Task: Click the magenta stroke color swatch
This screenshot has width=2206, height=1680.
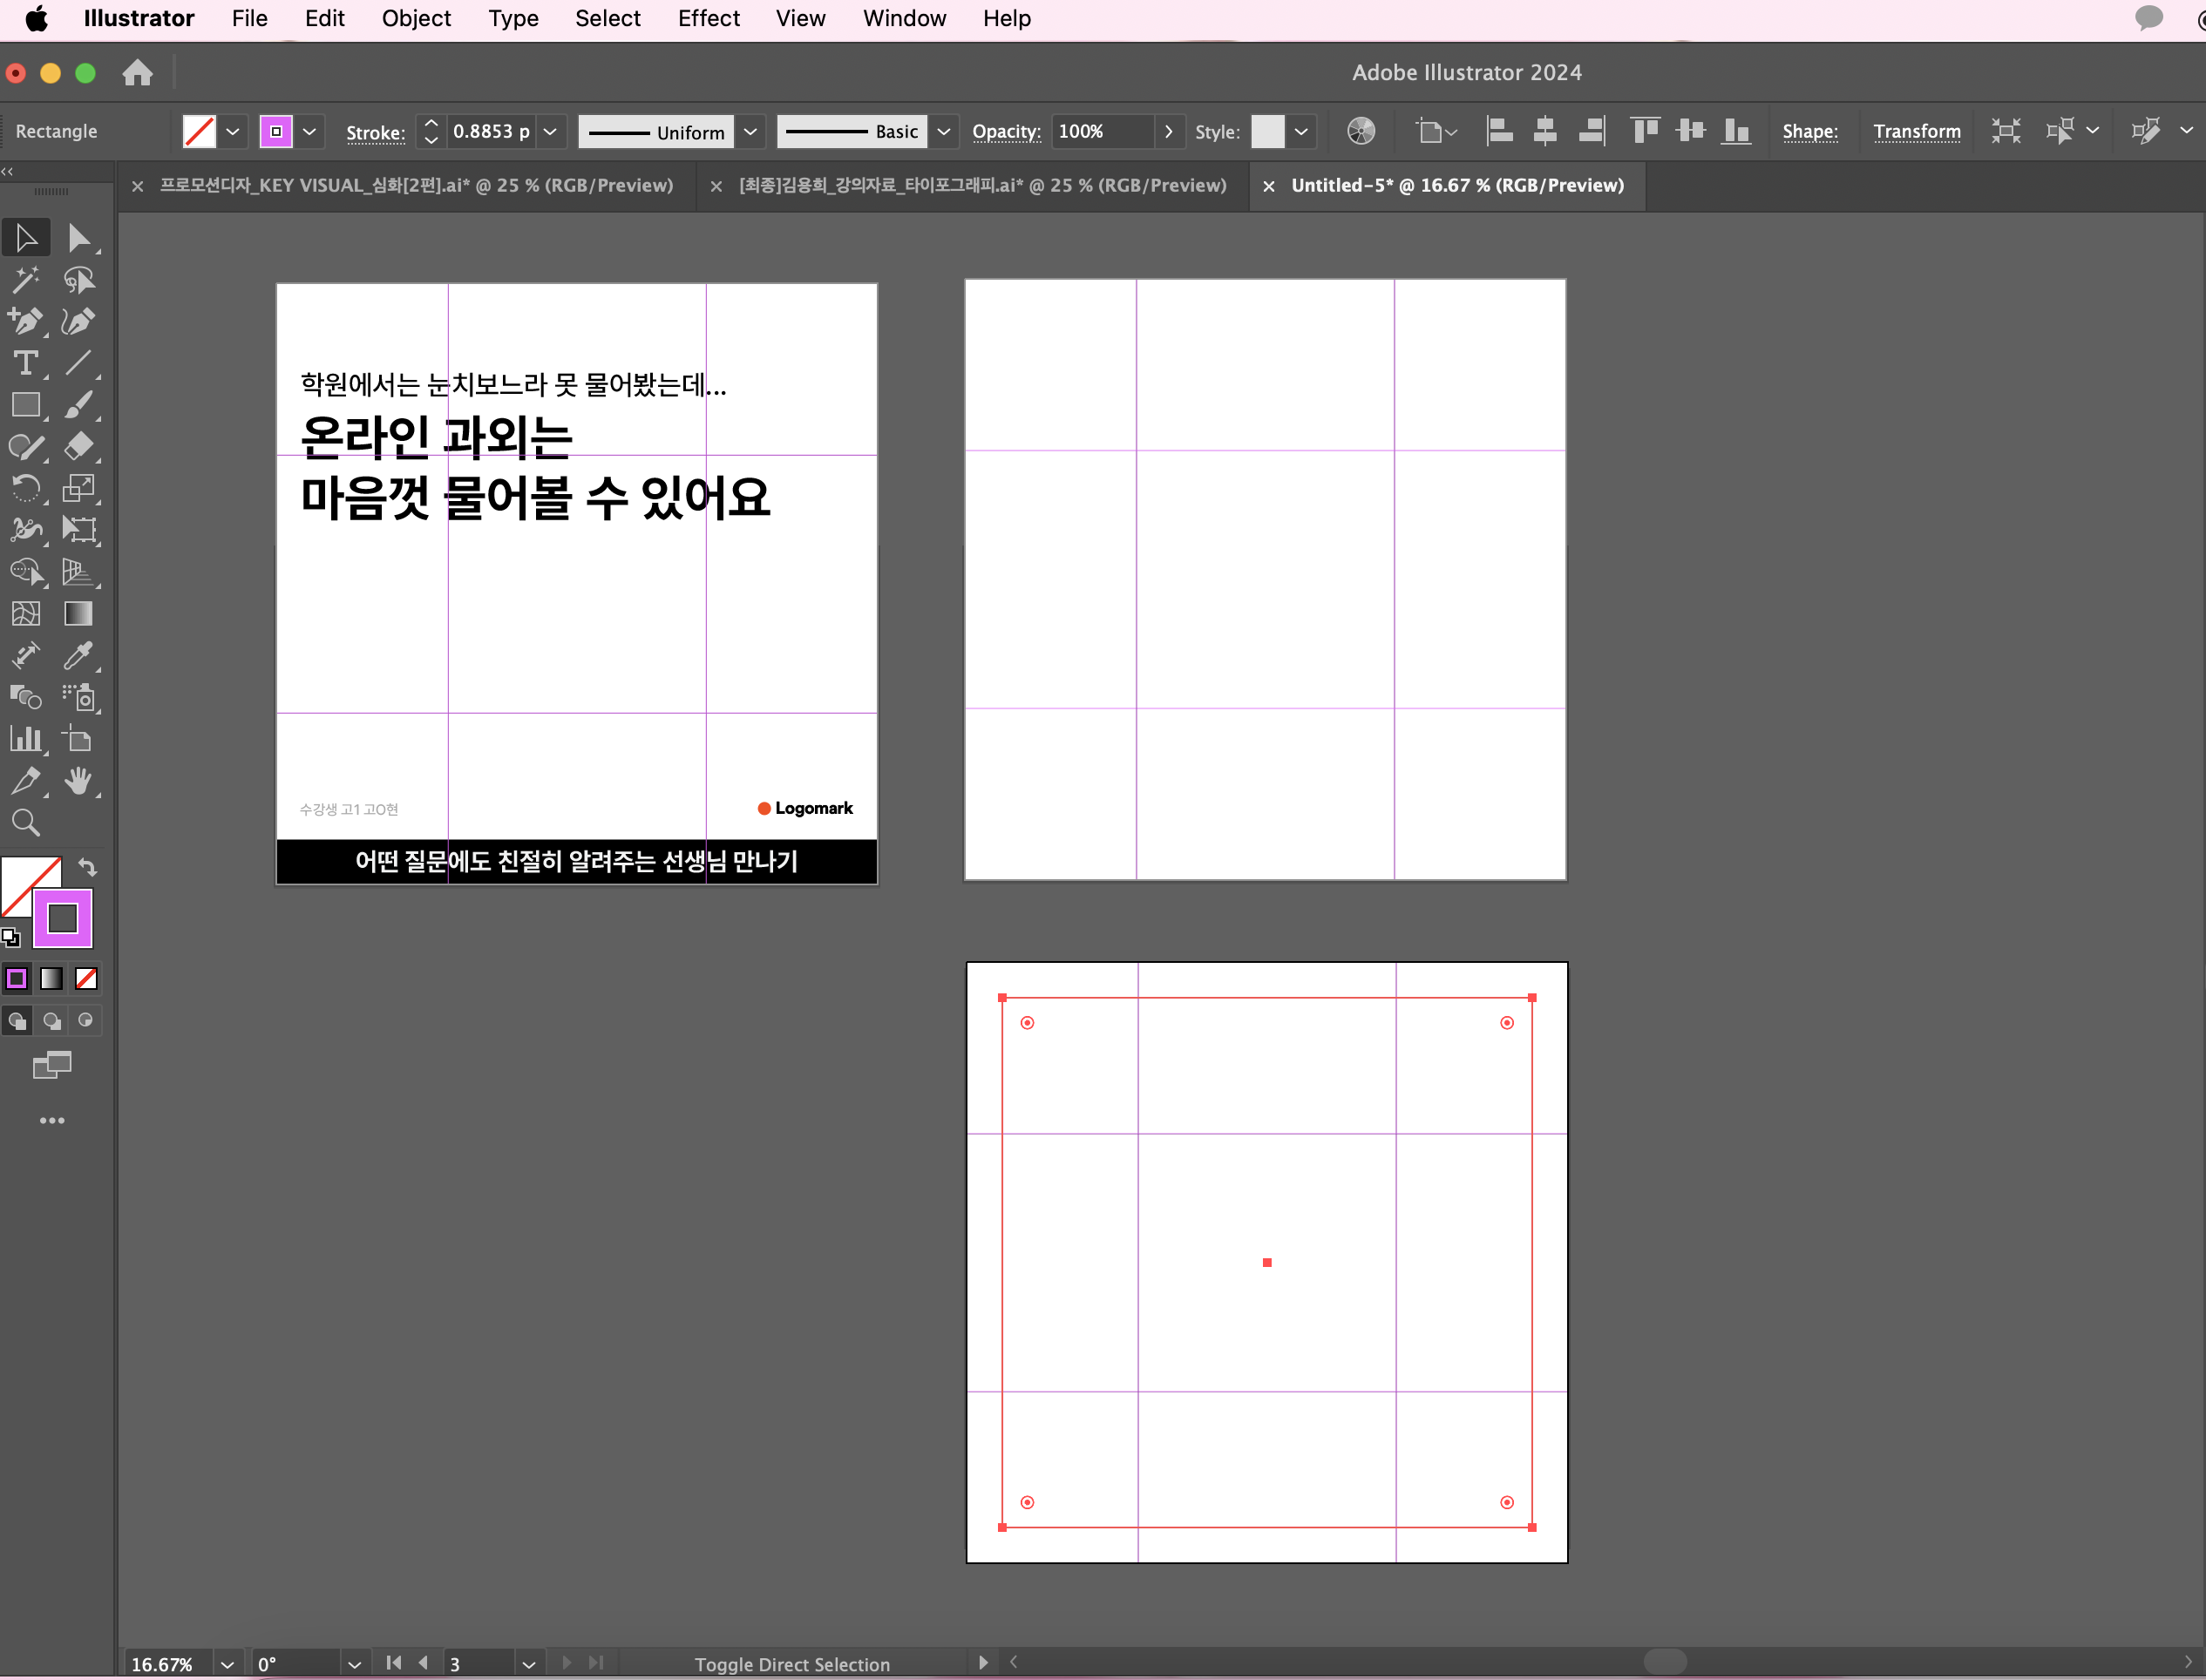Action: (x=276, y=131)
